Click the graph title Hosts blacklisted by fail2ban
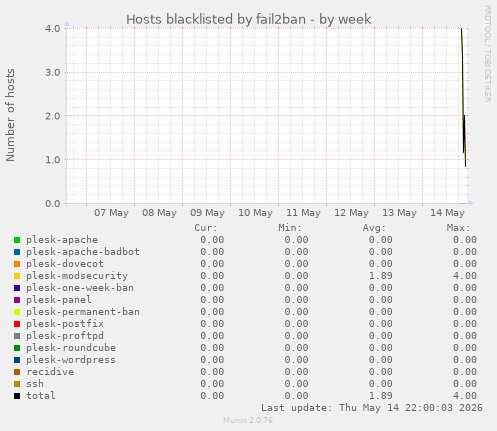This screenshot has width=497, height=431. 248,19
